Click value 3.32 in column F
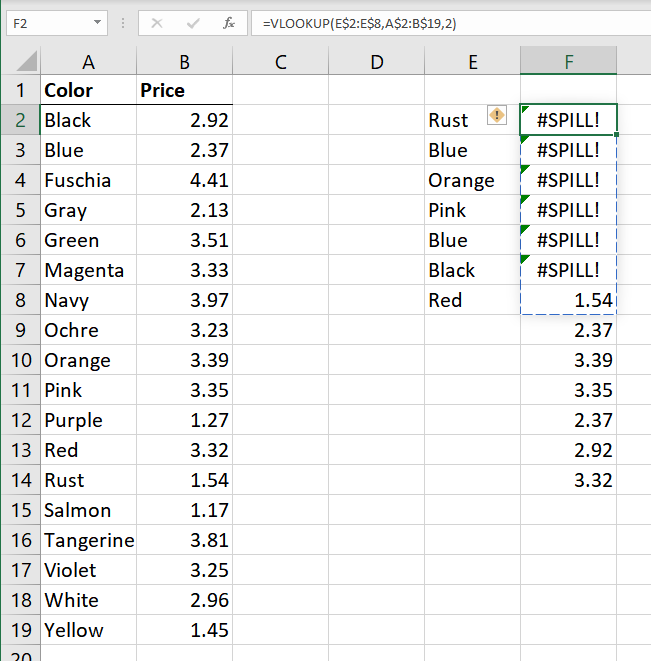 click(x=568, y=480)
